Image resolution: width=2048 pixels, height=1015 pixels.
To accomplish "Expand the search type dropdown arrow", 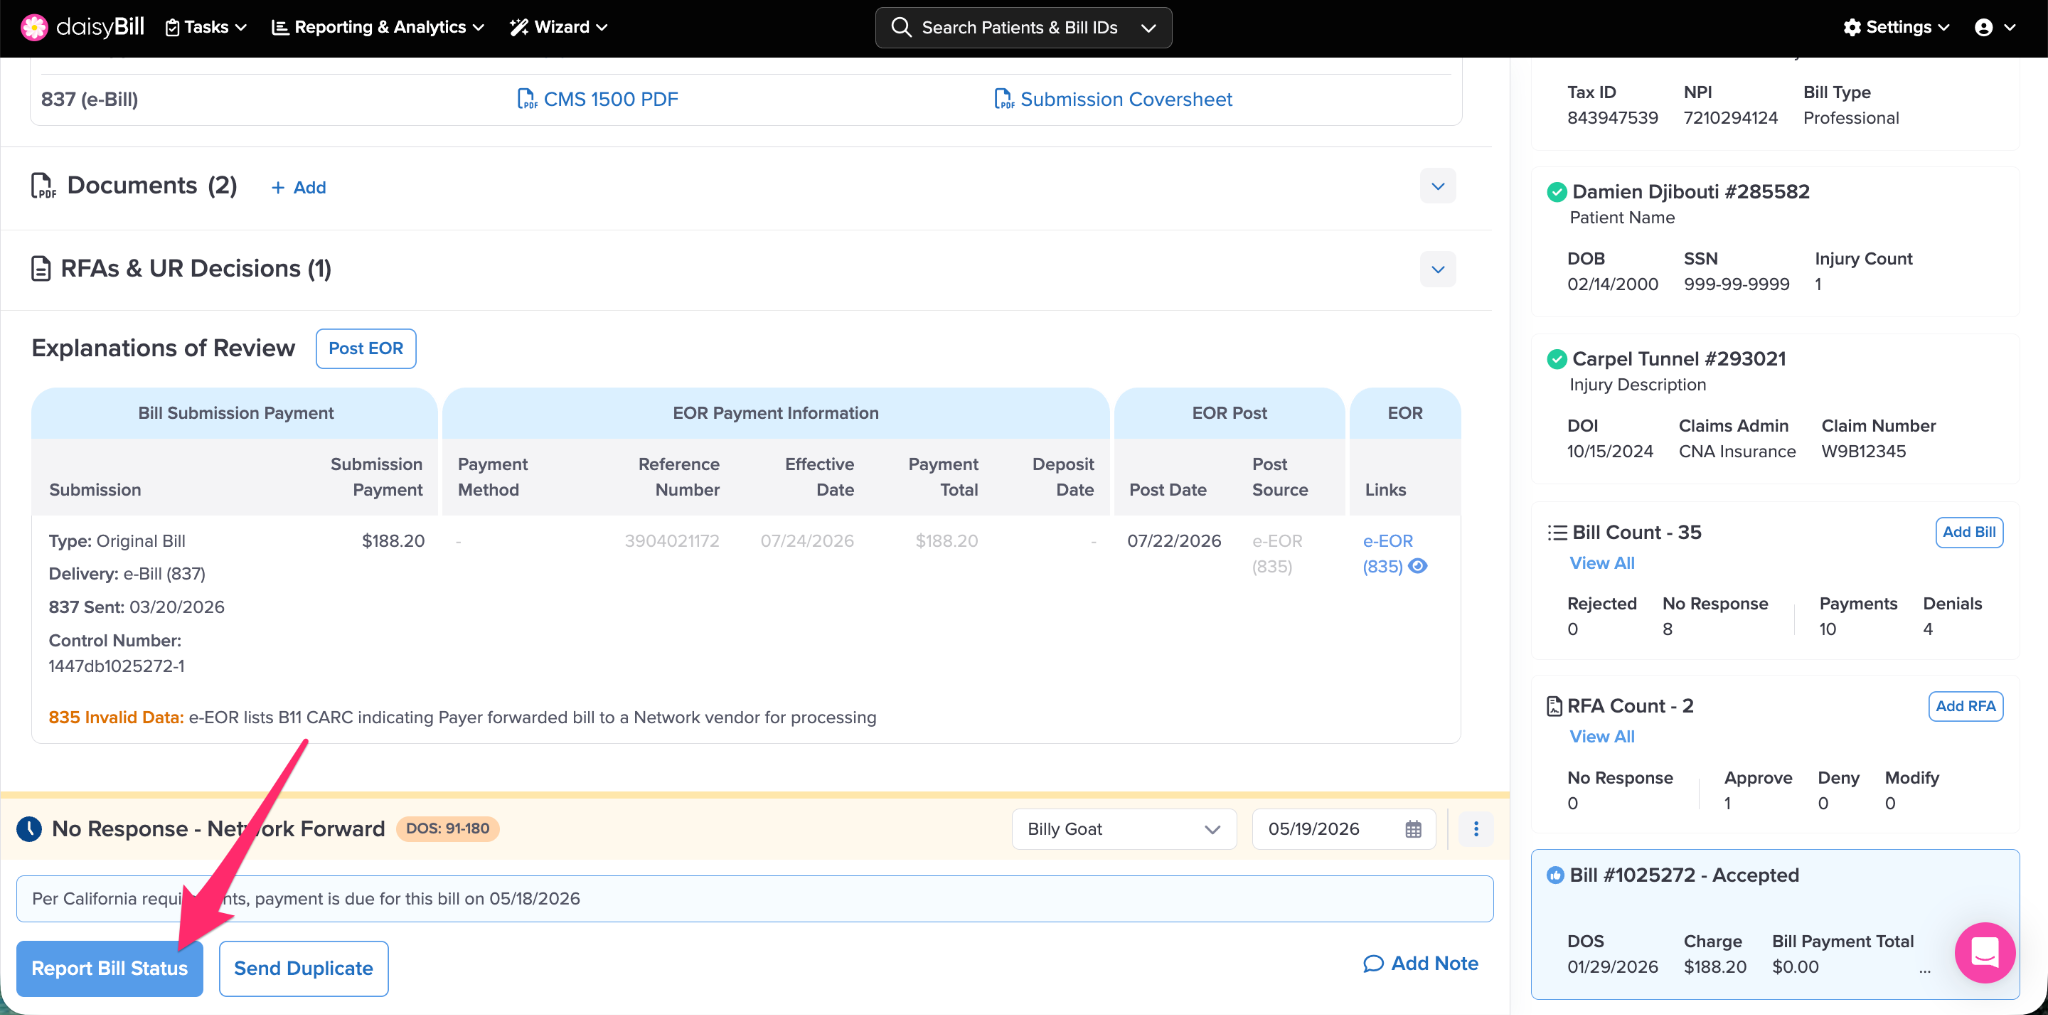I will [1149, 27].
